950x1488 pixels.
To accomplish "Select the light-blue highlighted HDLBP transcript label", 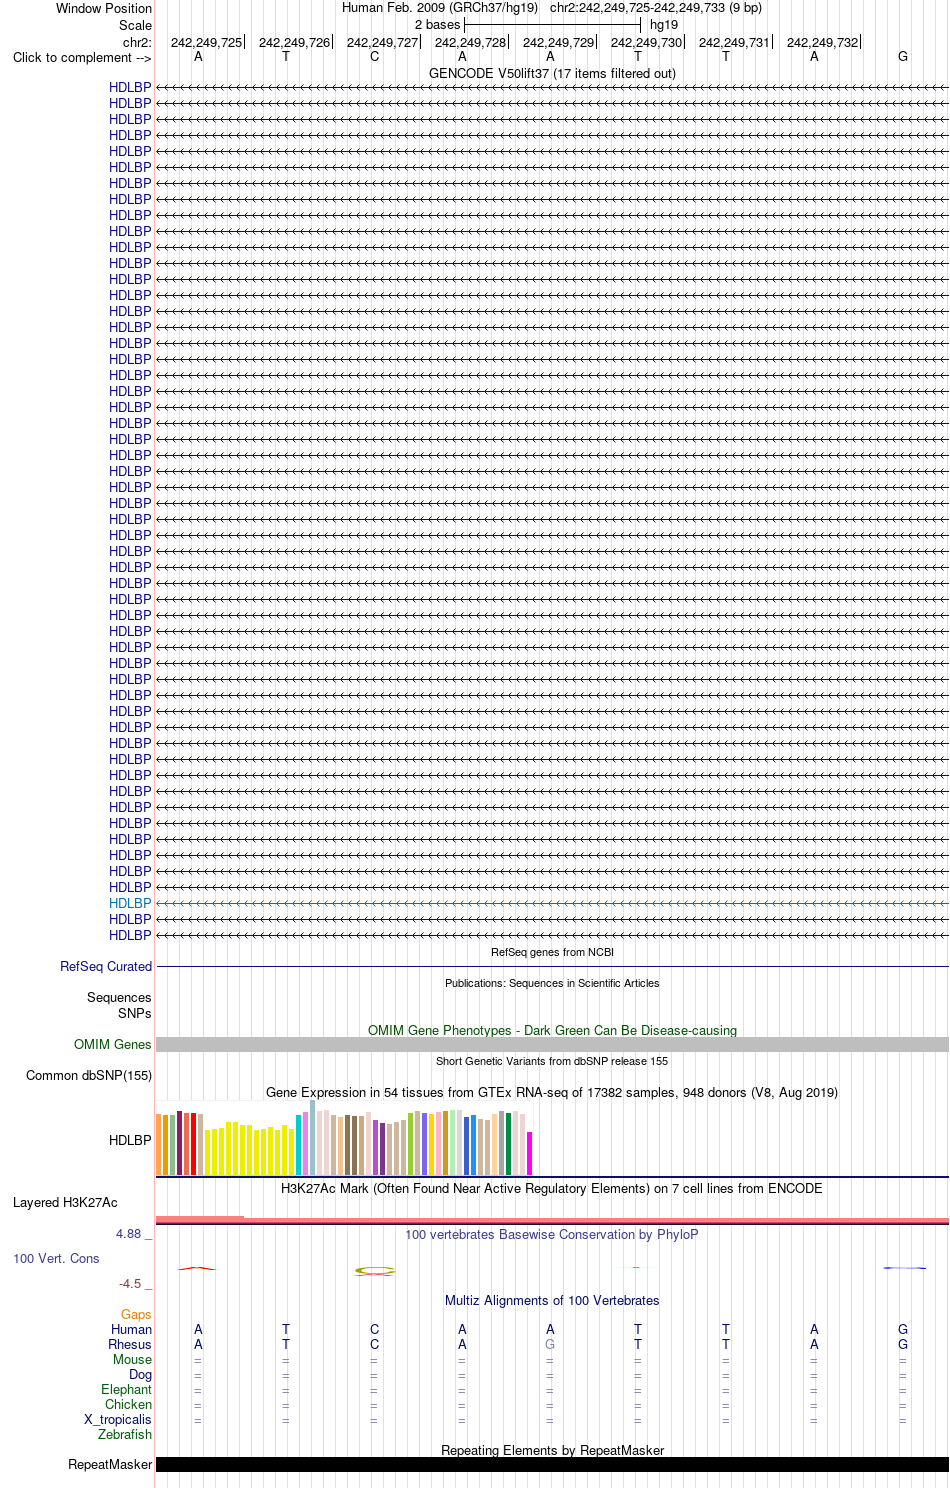I will click(130, 903).
